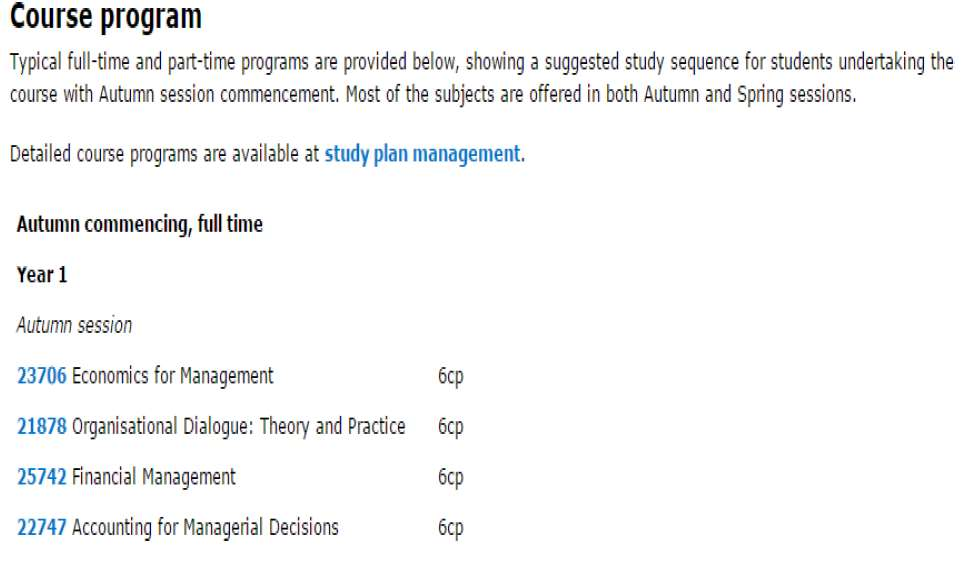Click the Economics for Management title
Viewport: 972px width, 565px height.
[172, 376]
